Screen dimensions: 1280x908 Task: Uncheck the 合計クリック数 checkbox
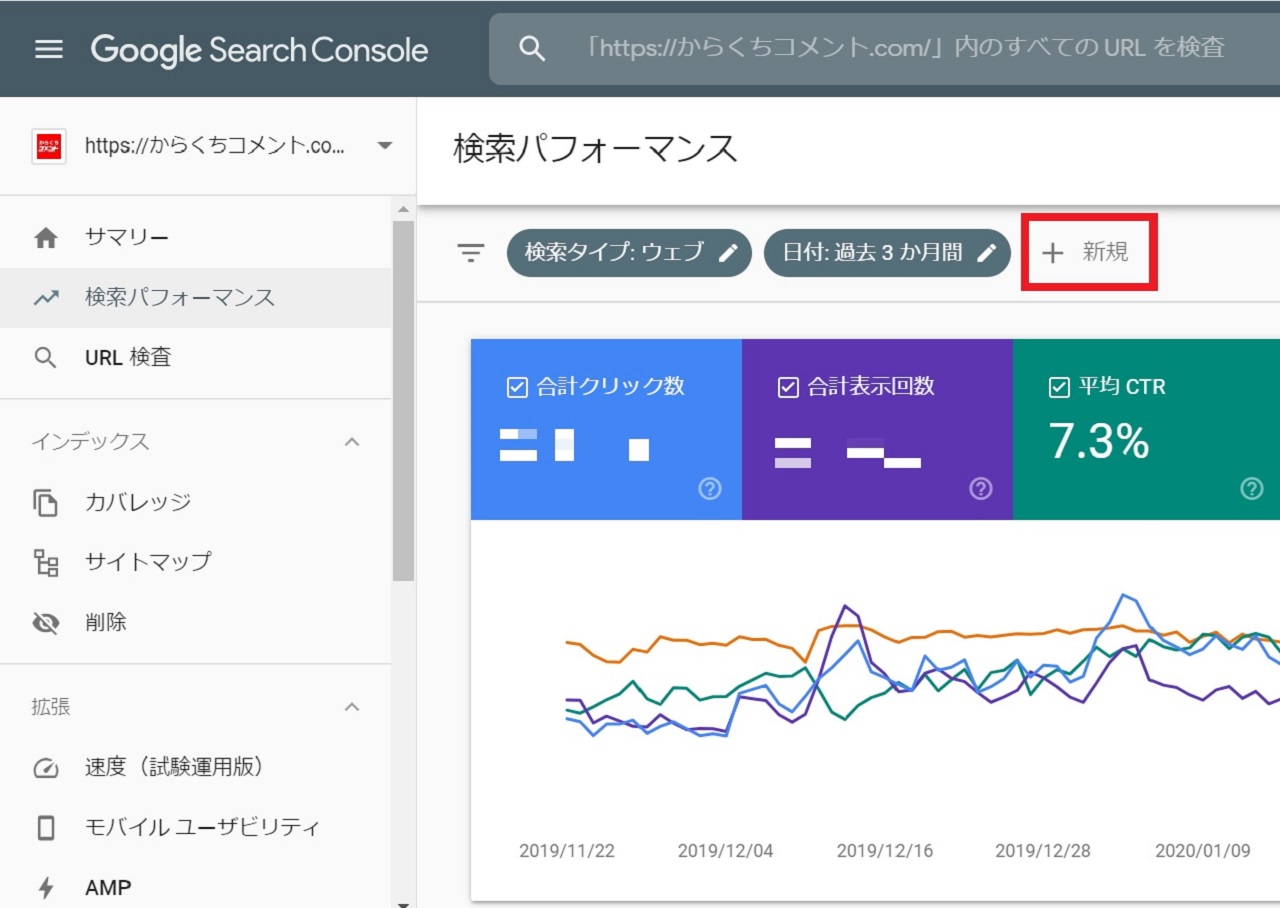[x=517, y=387]
